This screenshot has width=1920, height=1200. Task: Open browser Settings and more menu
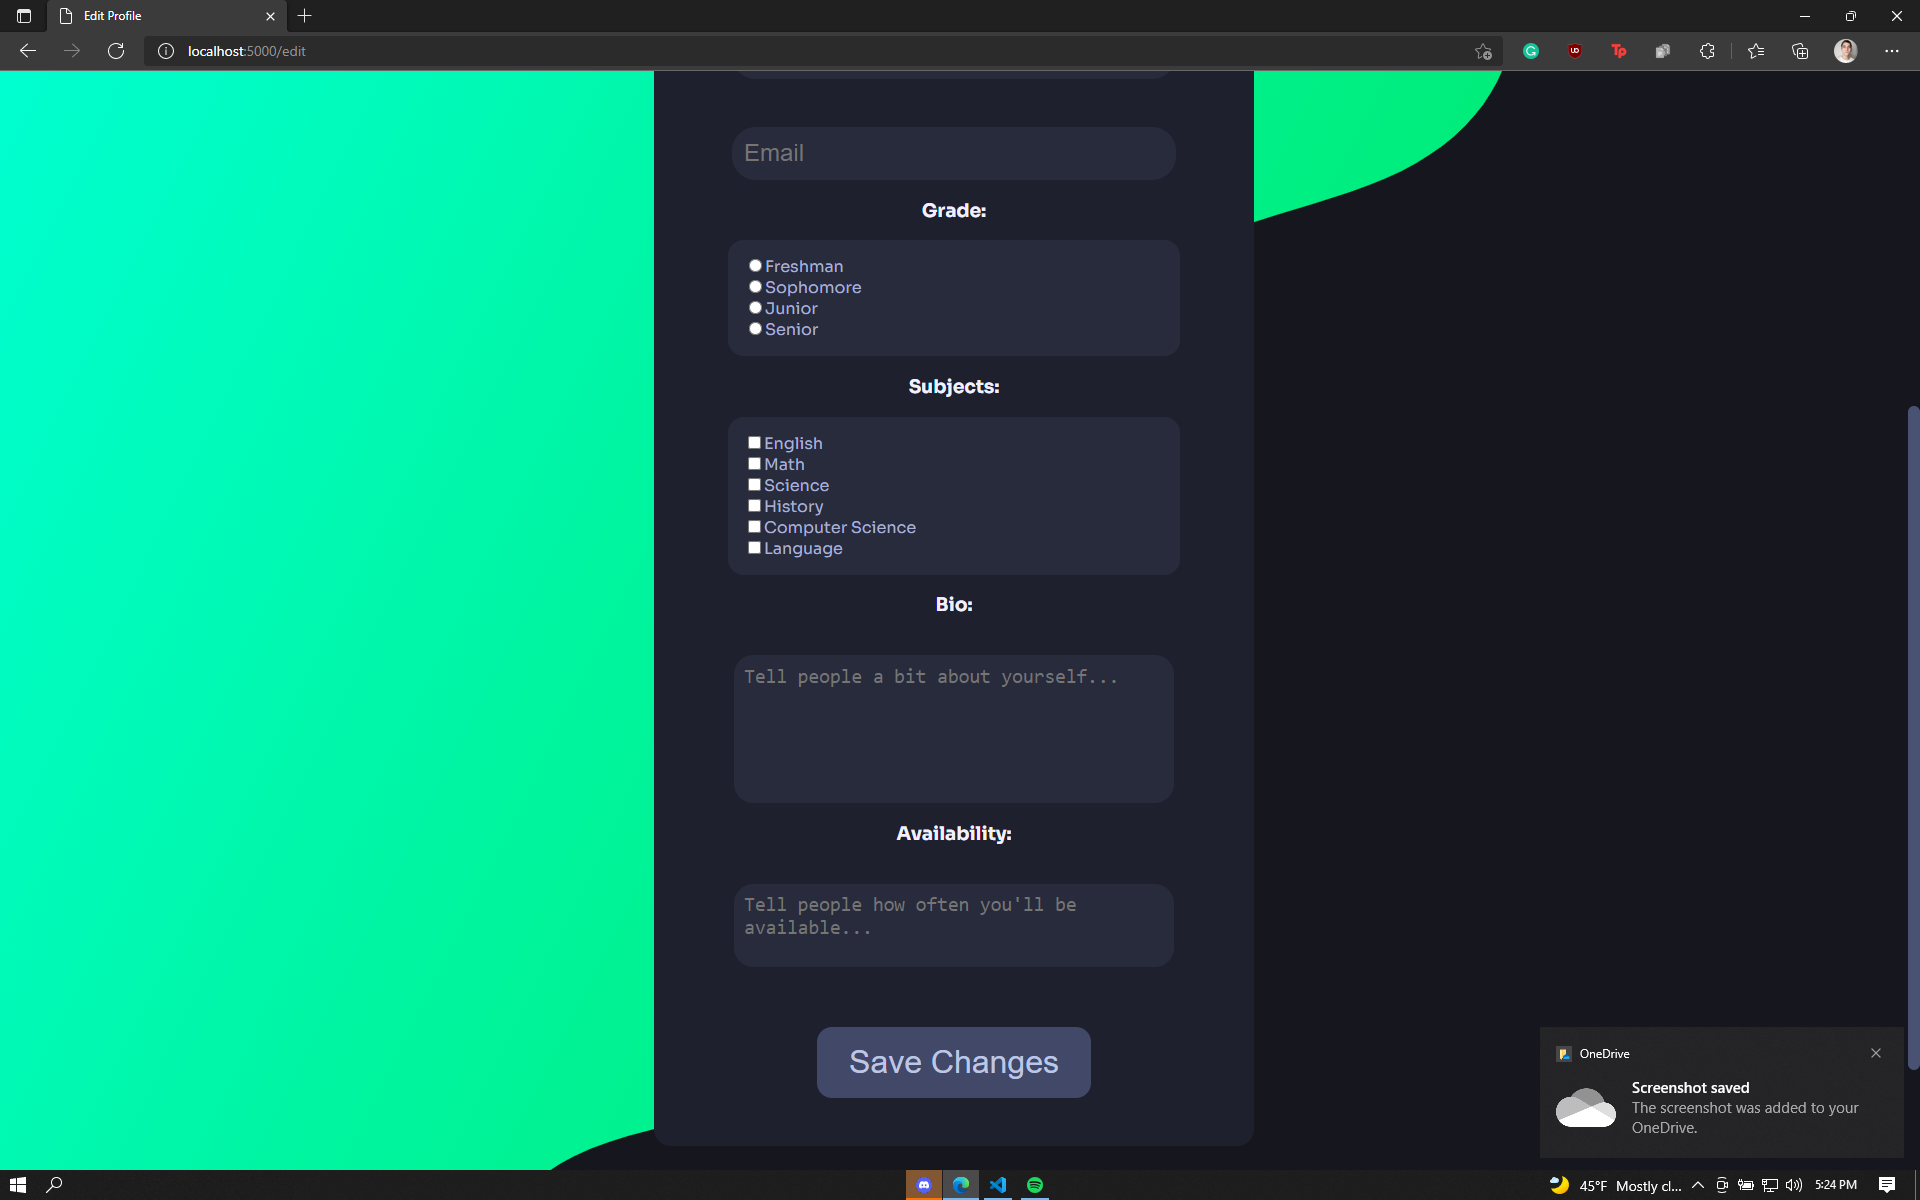coord(1891,51)
